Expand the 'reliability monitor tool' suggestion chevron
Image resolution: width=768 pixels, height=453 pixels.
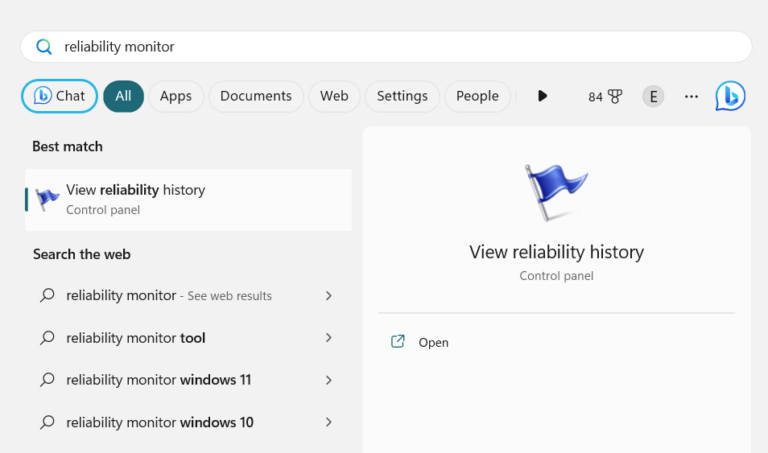(328, 338)
